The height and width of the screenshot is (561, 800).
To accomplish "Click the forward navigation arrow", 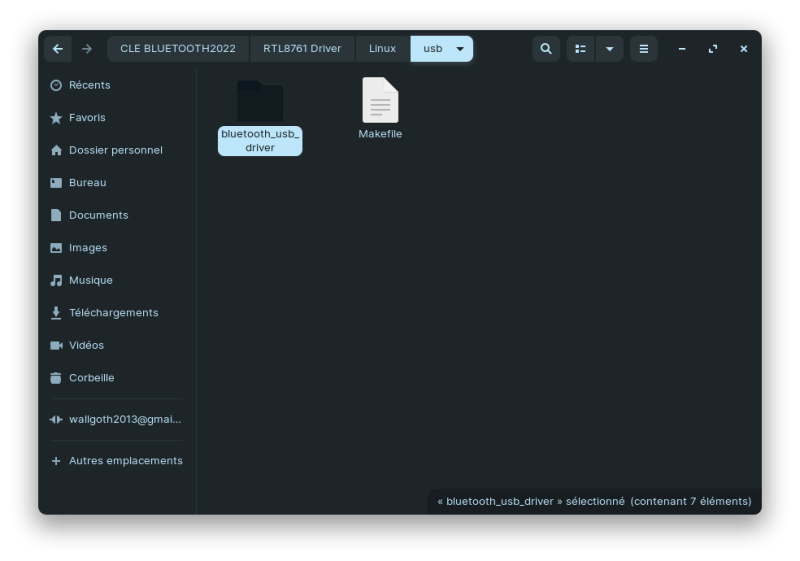I will (x=87, y=49).
